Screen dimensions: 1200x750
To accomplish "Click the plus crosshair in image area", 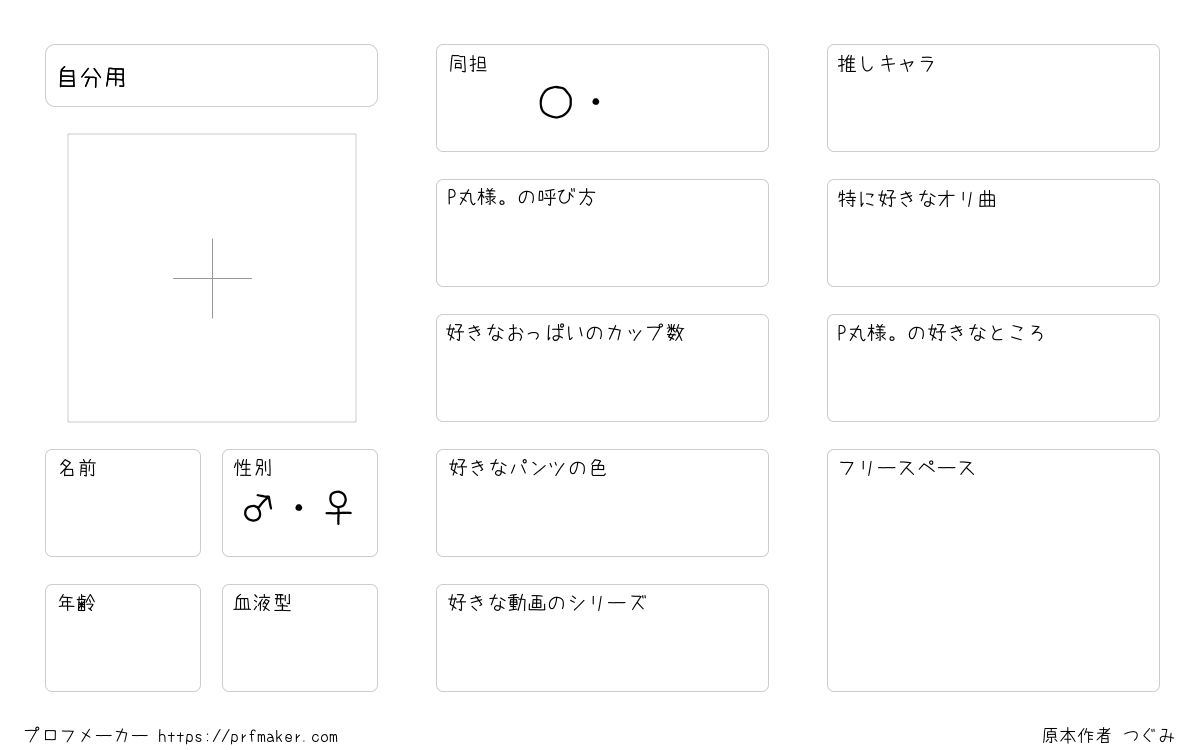I will (x=212, y=278).
